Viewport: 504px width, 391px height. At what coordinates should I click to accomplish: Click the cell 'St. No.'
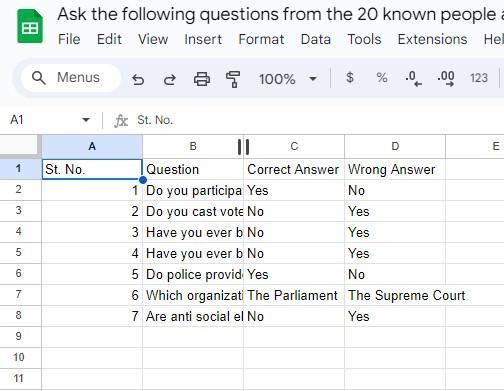tap(92, 169)
